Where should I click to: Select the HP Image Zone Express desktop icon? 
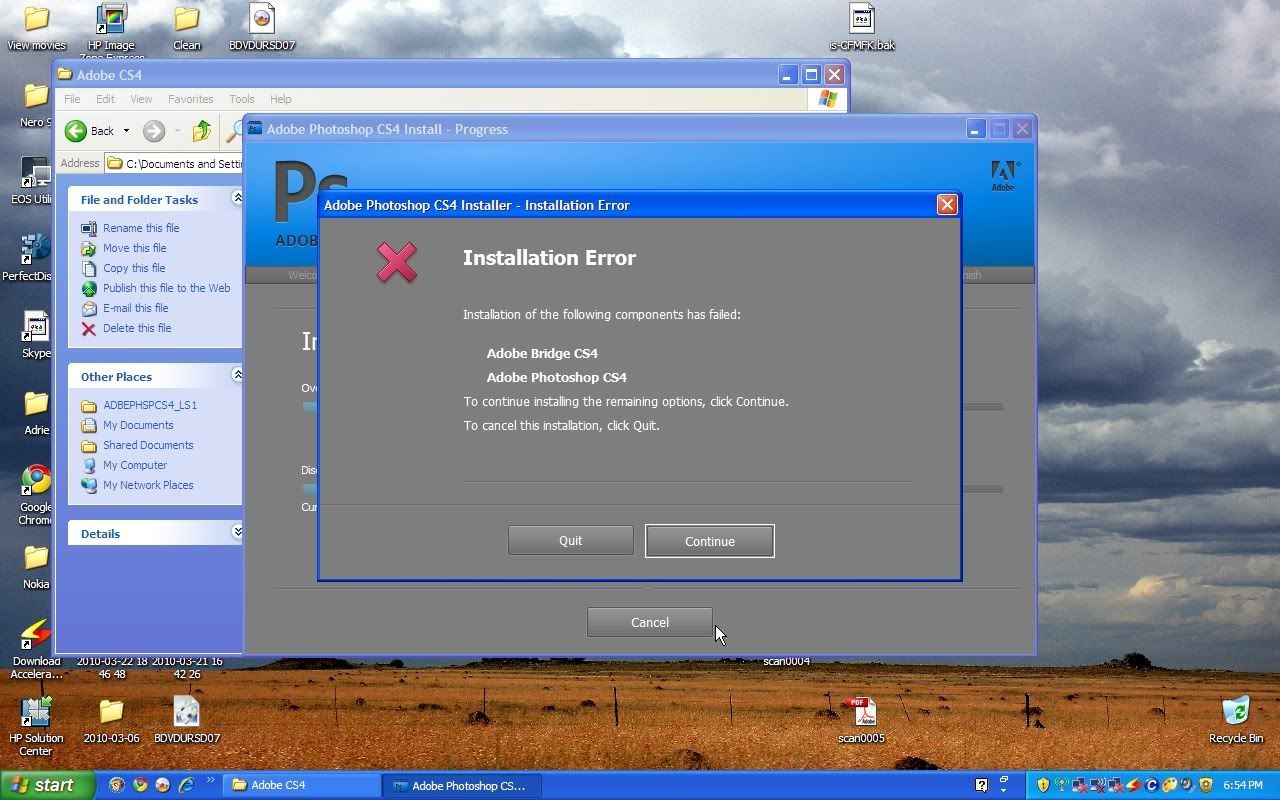pos(112,32)
